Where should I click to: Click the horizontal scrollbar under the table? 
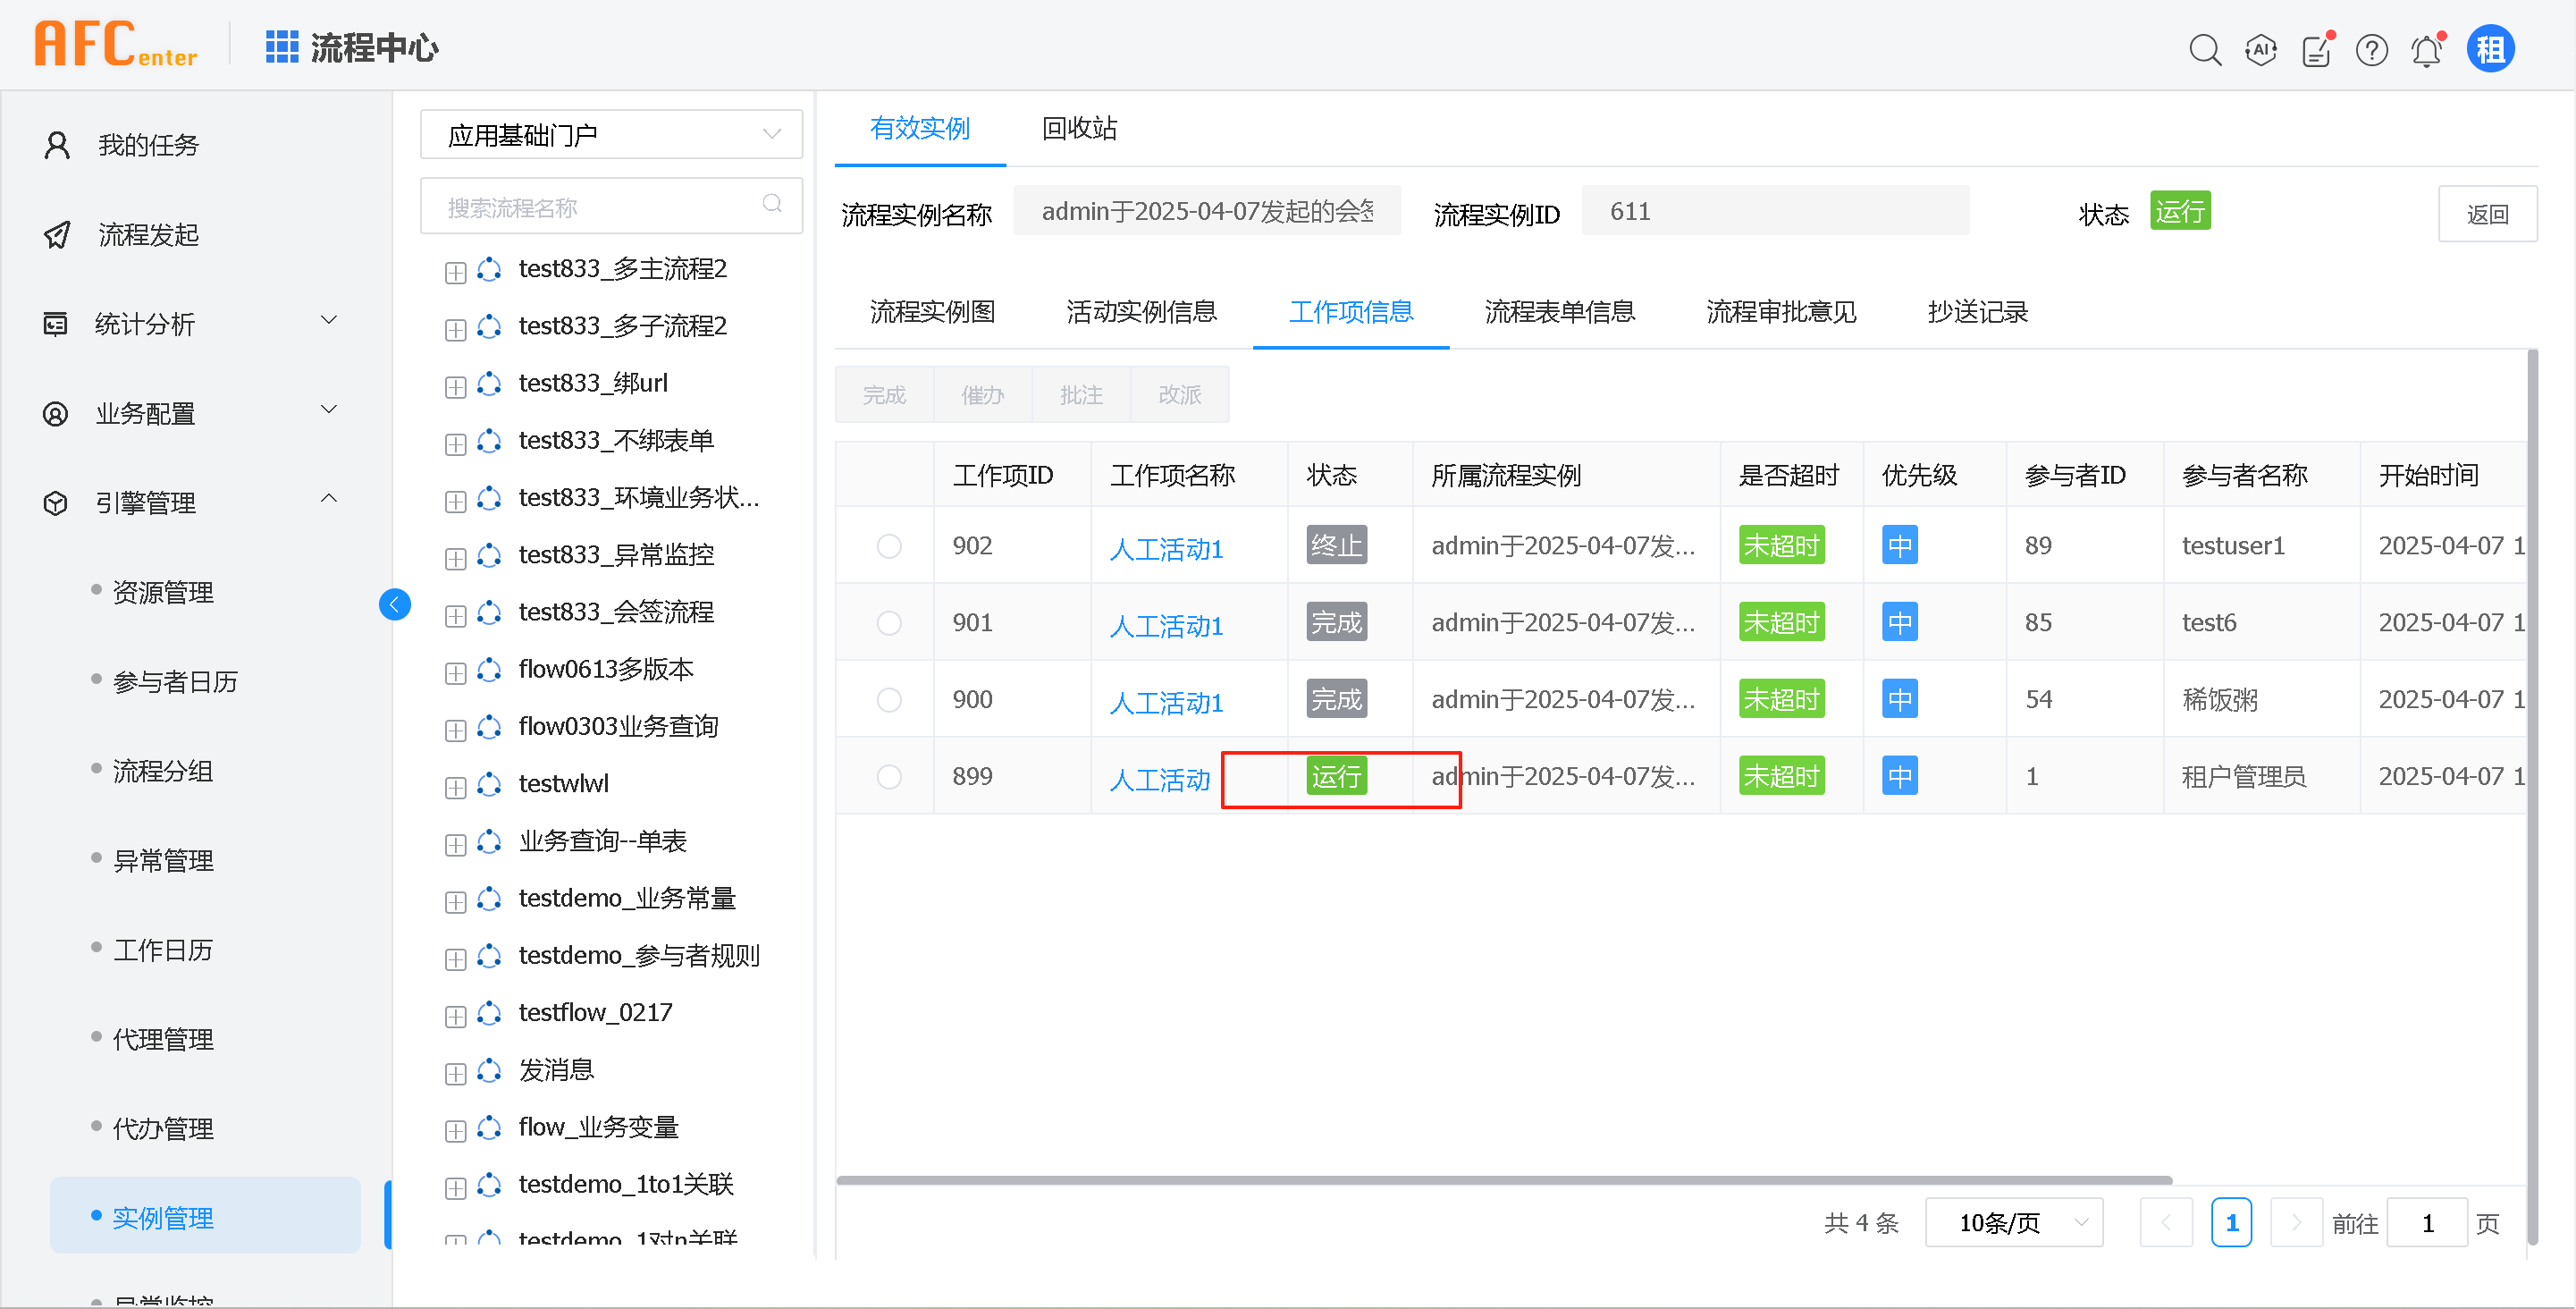[x=1503, y=1180]
